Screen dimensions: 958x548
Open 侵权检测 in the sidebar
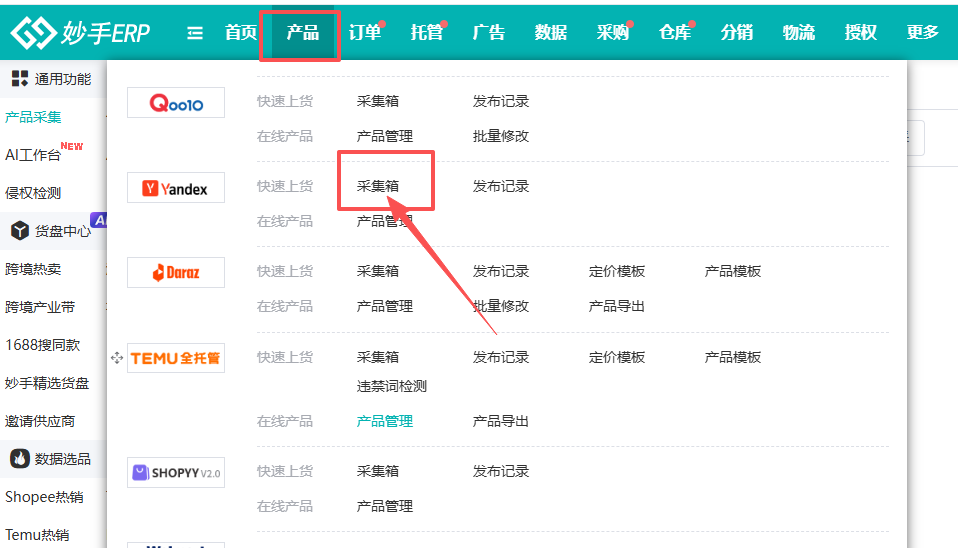pyautogui.click(x=33, y=193)
